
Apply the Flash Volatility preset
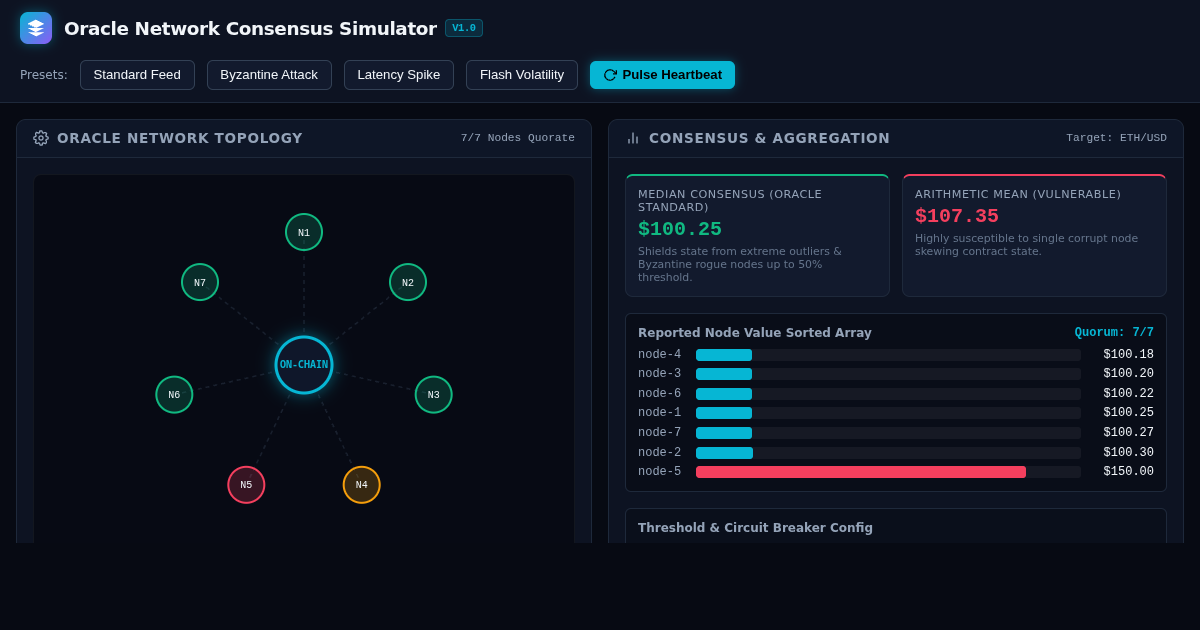point(522,75)
